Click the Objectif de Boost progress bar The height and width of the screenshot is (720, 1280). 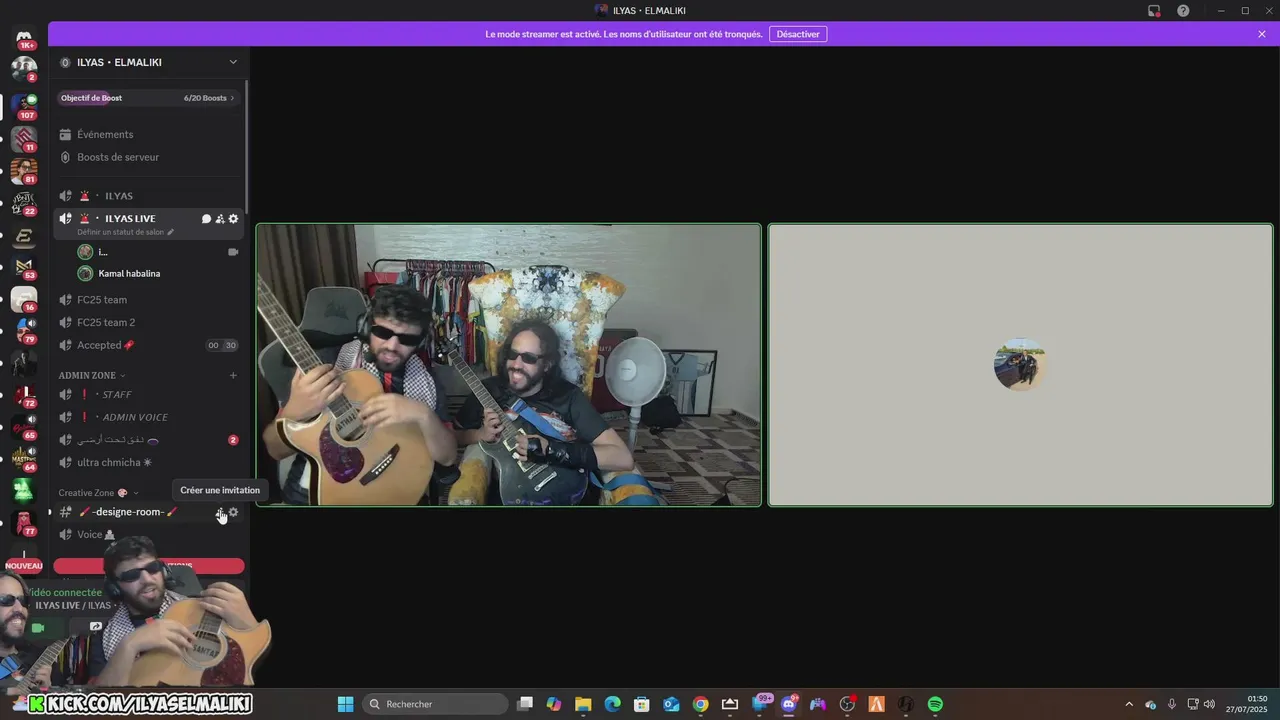click(x=148, y=98)
